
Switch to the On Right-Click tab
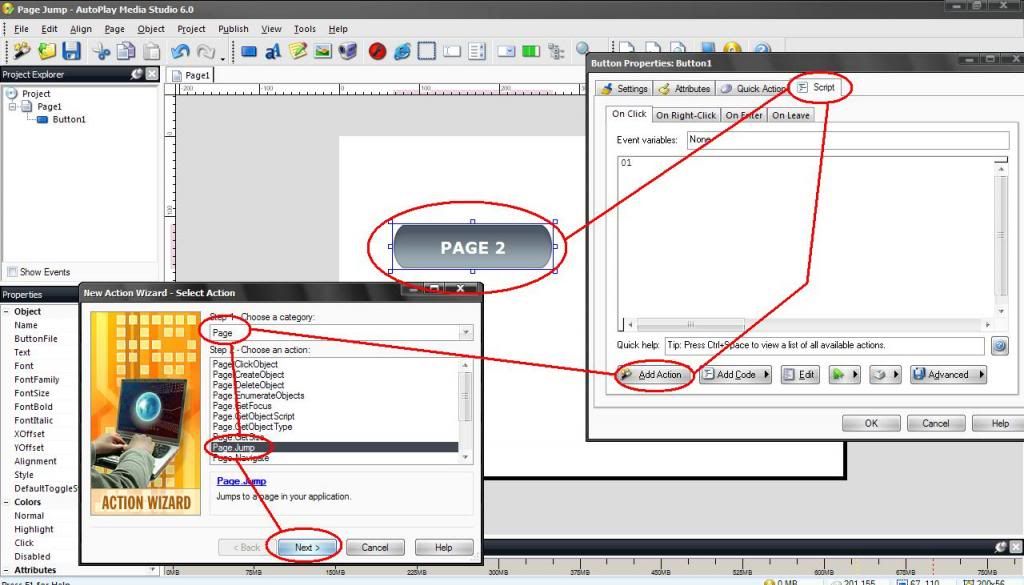pos(686,116)
